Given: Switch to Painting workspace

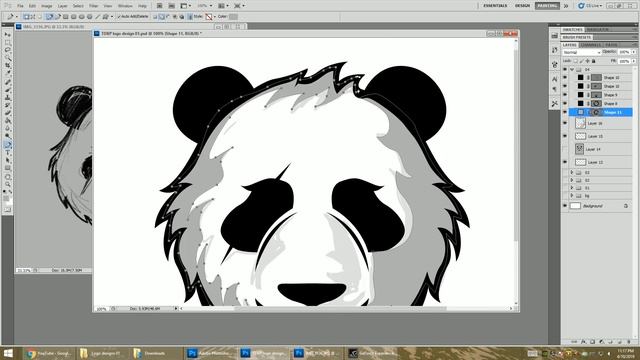Looking at the screenshot, I should (x=547, y=6).
